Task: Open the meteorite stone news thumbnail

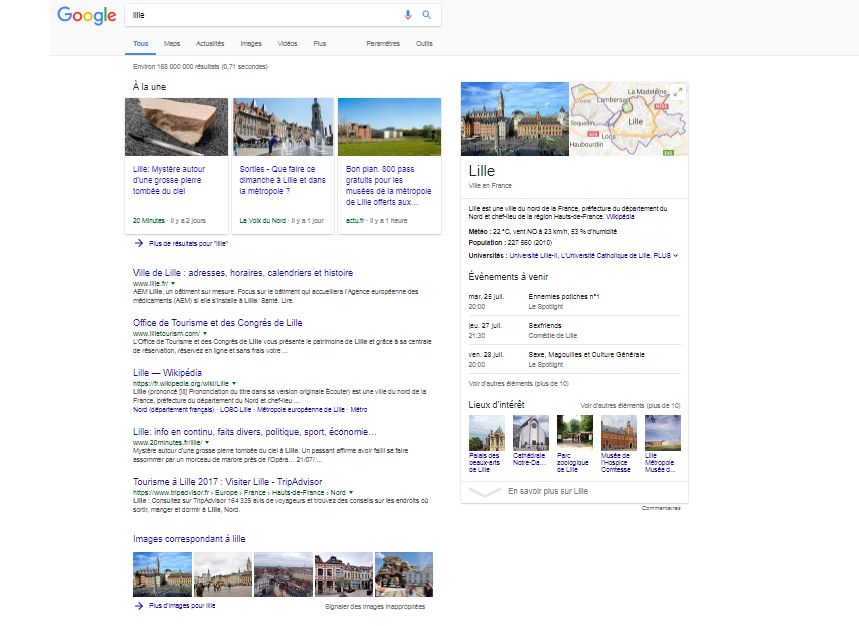Action: point(176,127)
